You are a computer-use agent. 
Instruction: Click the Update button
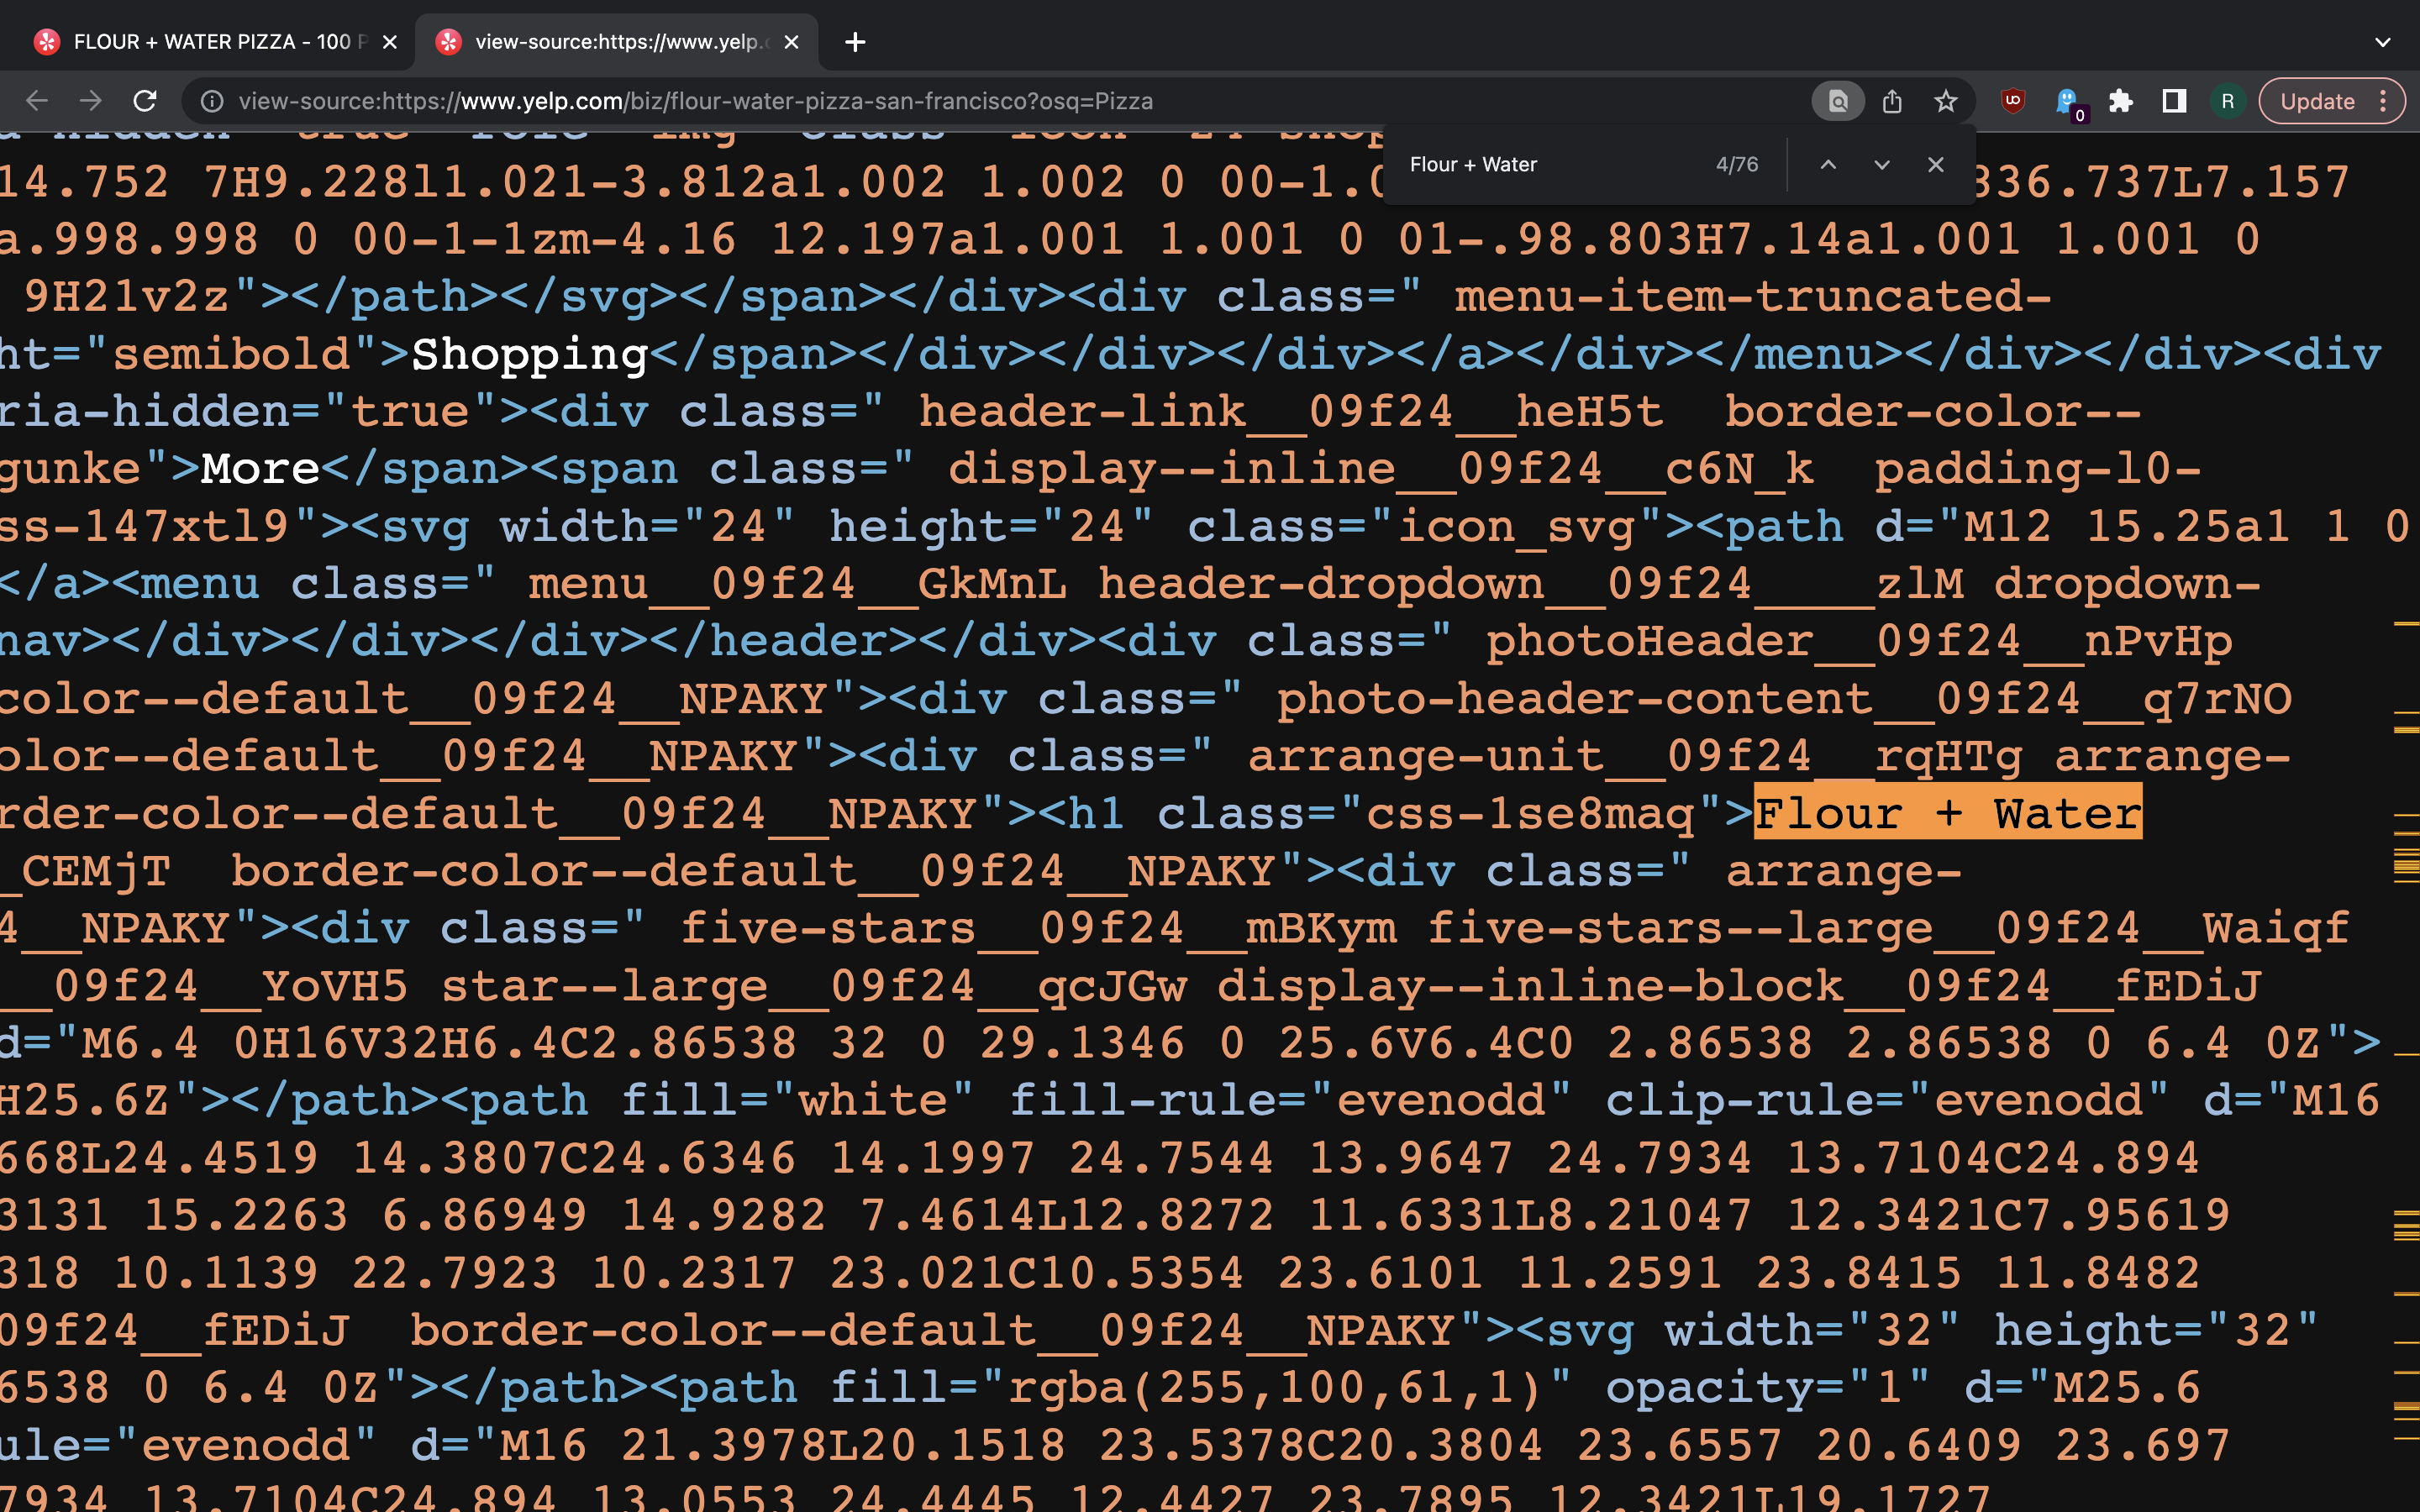point(2317,101)
